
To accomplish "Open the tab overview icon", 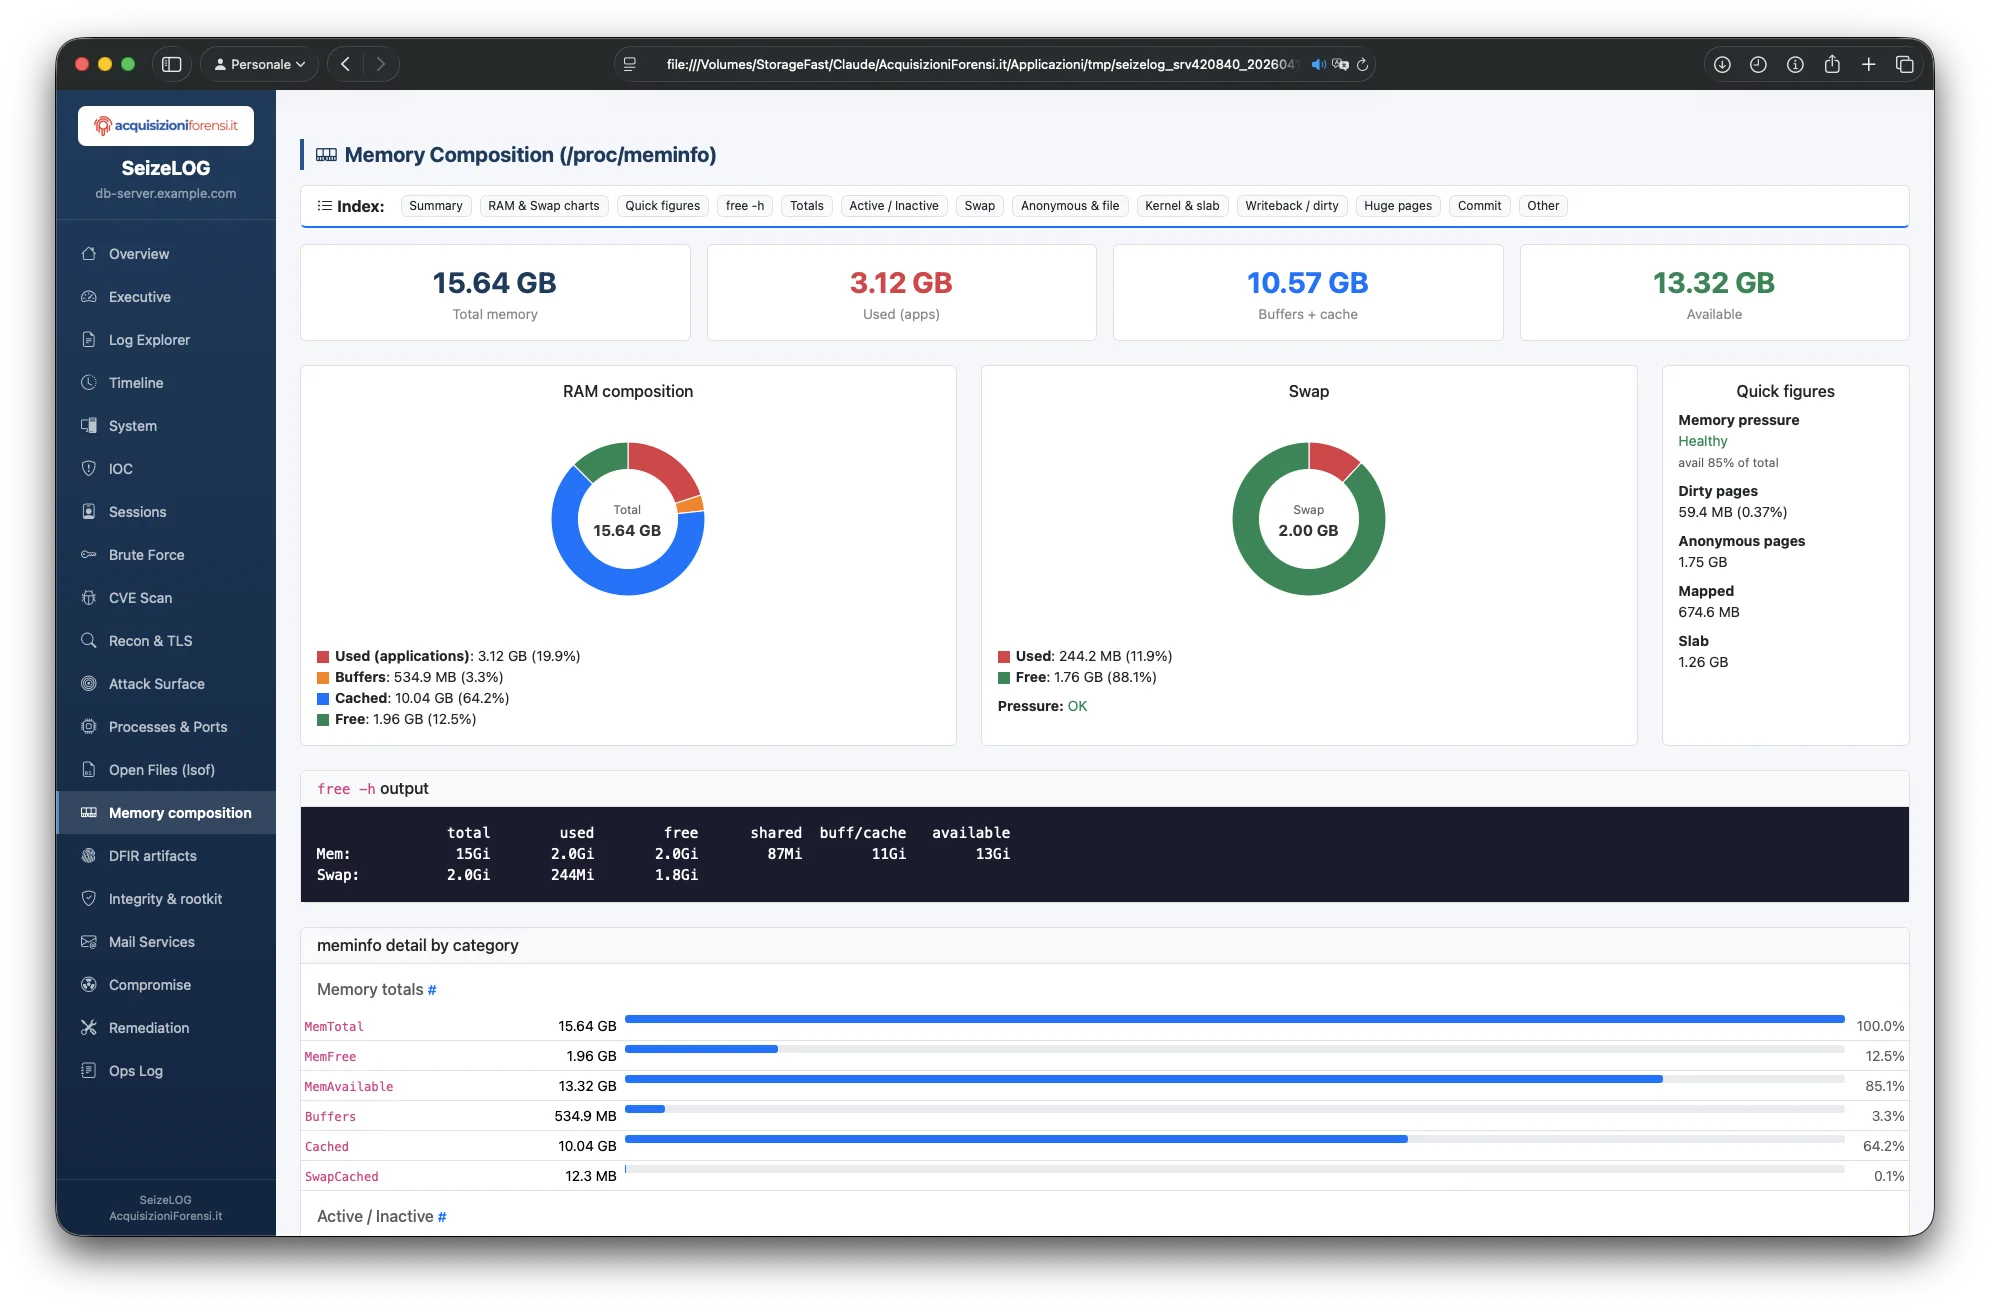I will point(1905,64).
